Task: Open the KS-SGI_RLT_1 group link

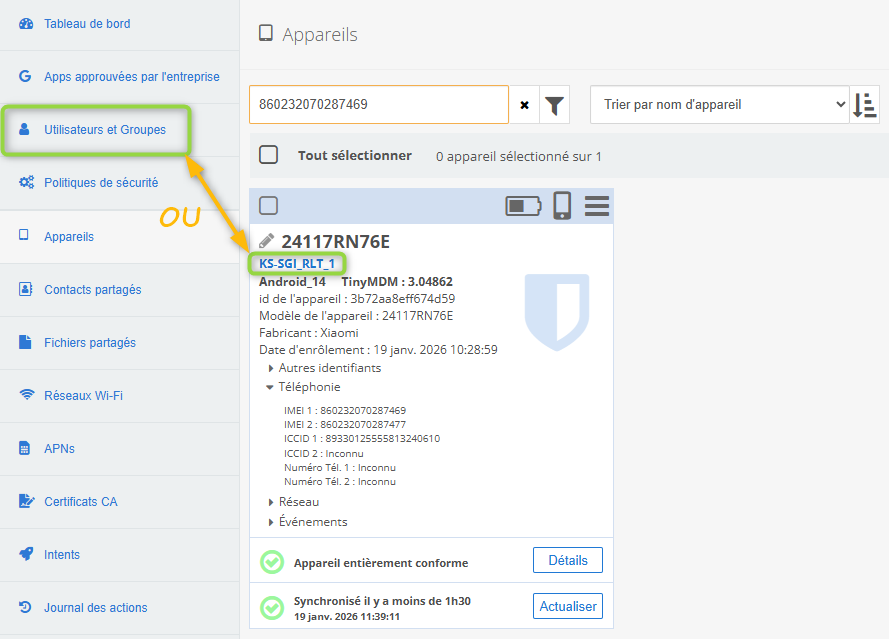Action: pyautogui.click(x=297, y=264)
